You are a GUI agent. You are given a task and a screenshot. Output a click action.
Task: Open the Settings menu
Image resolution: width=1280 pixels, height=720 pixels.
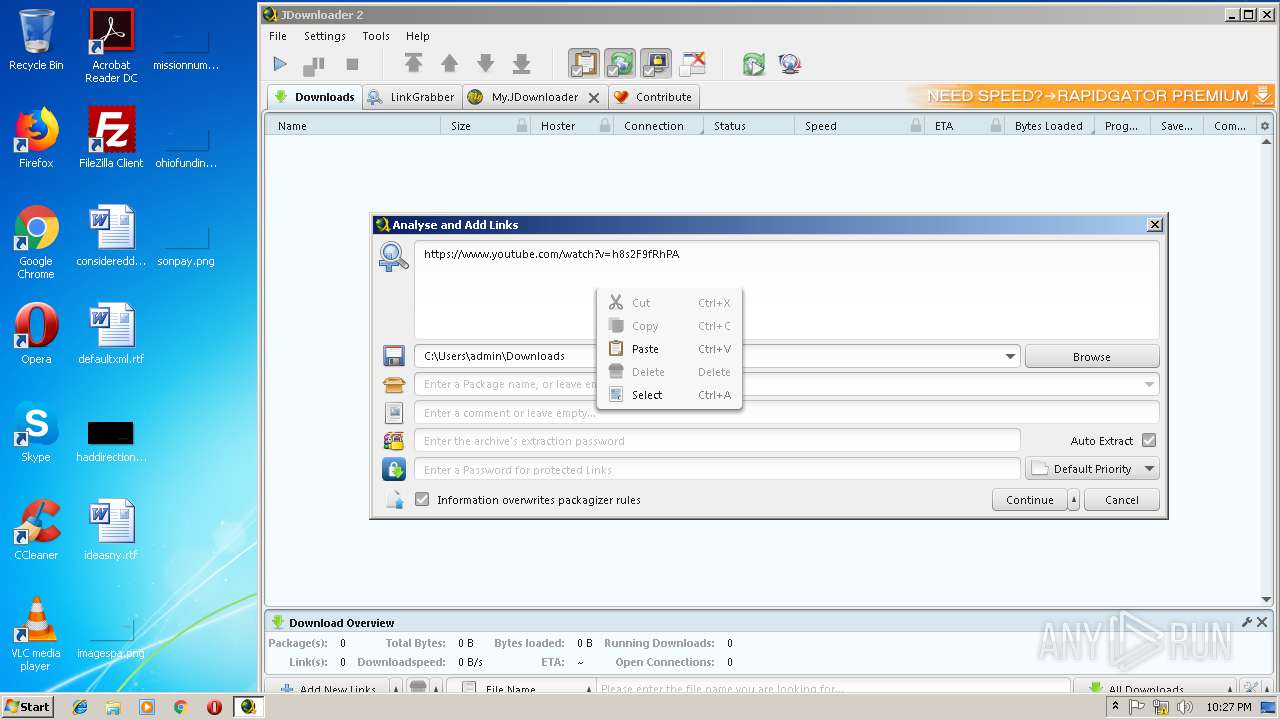[x=325, y=36]
